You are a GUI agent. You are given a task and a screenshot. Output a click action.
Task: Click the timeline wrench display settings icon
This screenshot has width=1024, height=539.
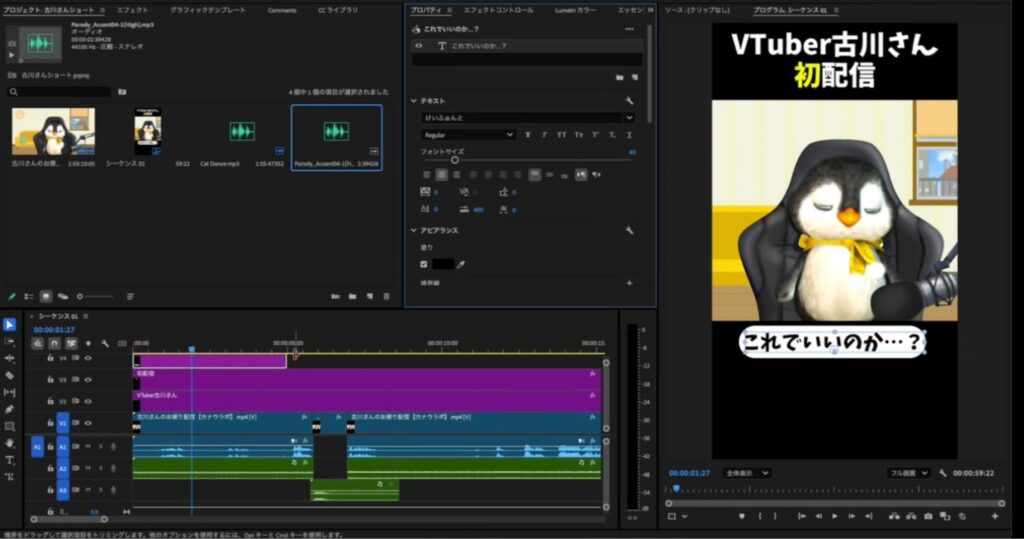pyautogui.click(x=105, y=343)
